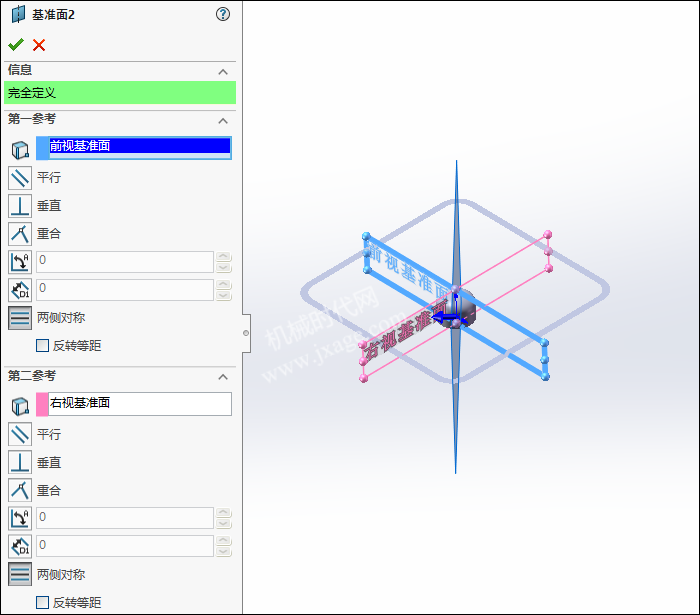Toggle the offset distance option in second reference

pyautogui.click(x=20, y=547)
